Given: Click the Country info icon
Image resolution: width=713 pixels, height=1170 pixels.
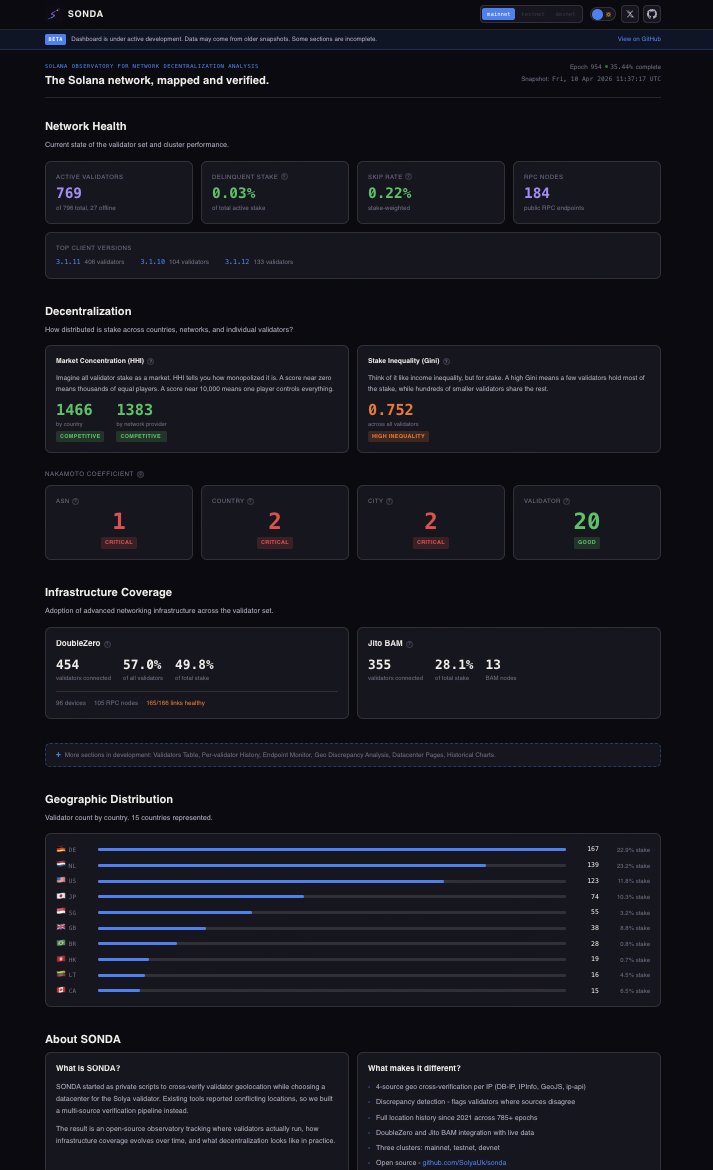Looking at the screenshot, I should click(251, 501).
